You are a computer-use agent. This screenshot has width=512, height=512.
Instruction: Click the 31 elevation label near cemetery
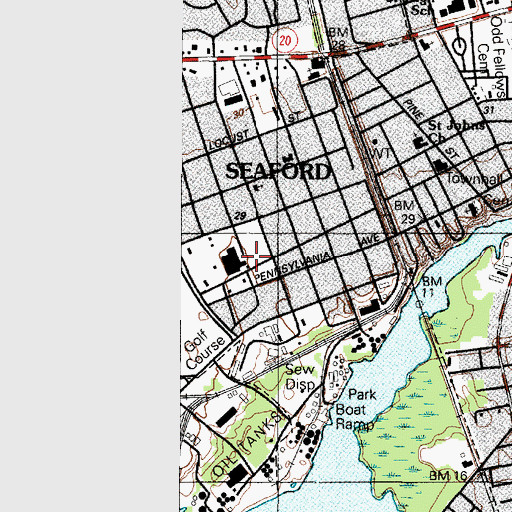pyautogui.click(x=489, y=110)
